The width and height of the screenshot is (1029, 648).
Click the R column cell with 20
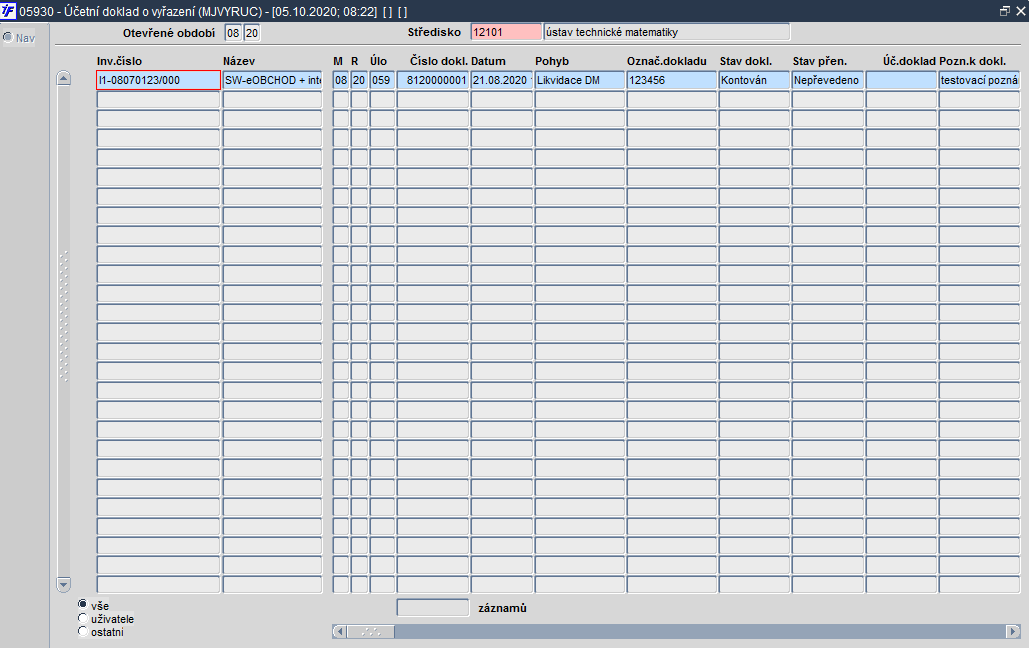359,80
